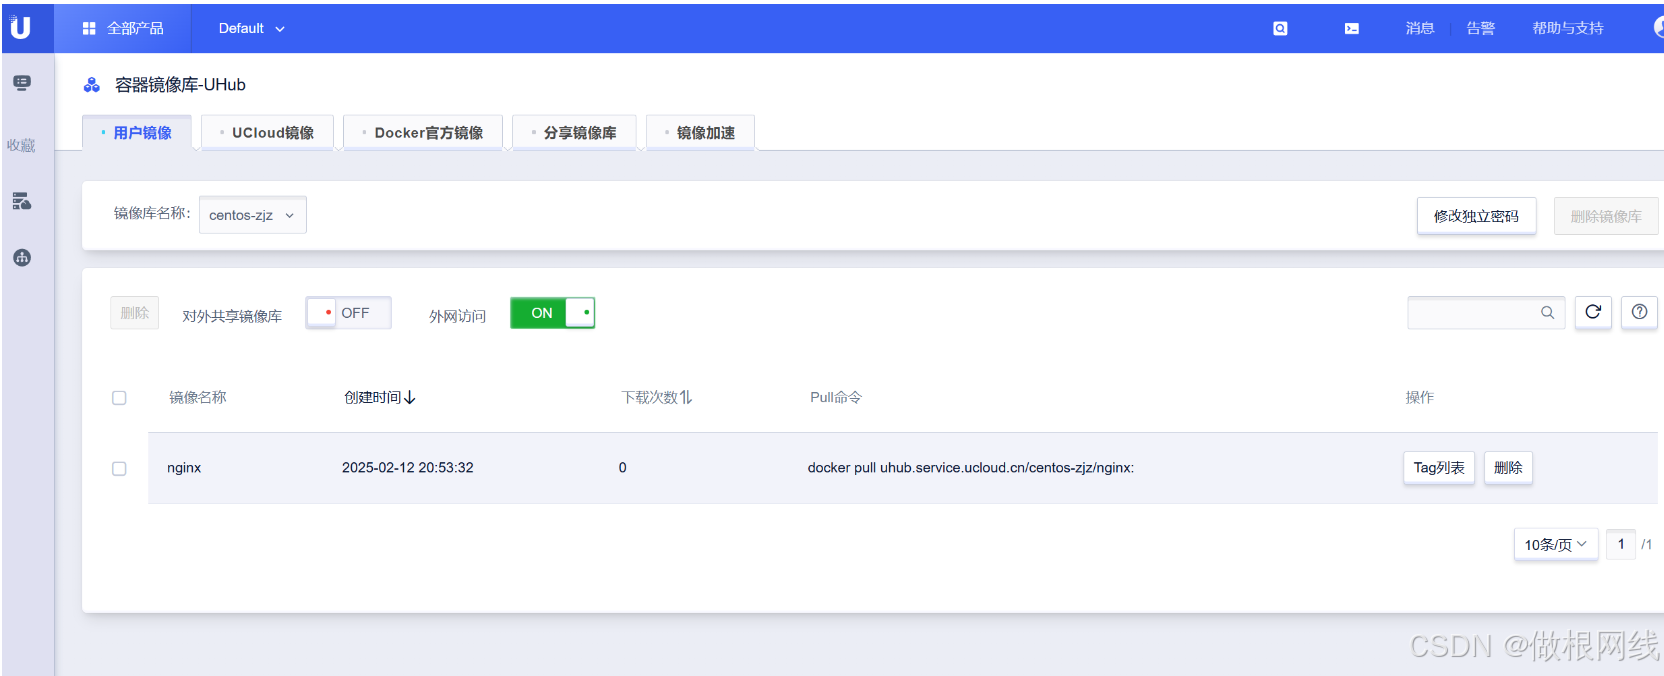Click the 删除 button above the table
The height and width of the screenshot is (676, 1664).
[135, 313]
